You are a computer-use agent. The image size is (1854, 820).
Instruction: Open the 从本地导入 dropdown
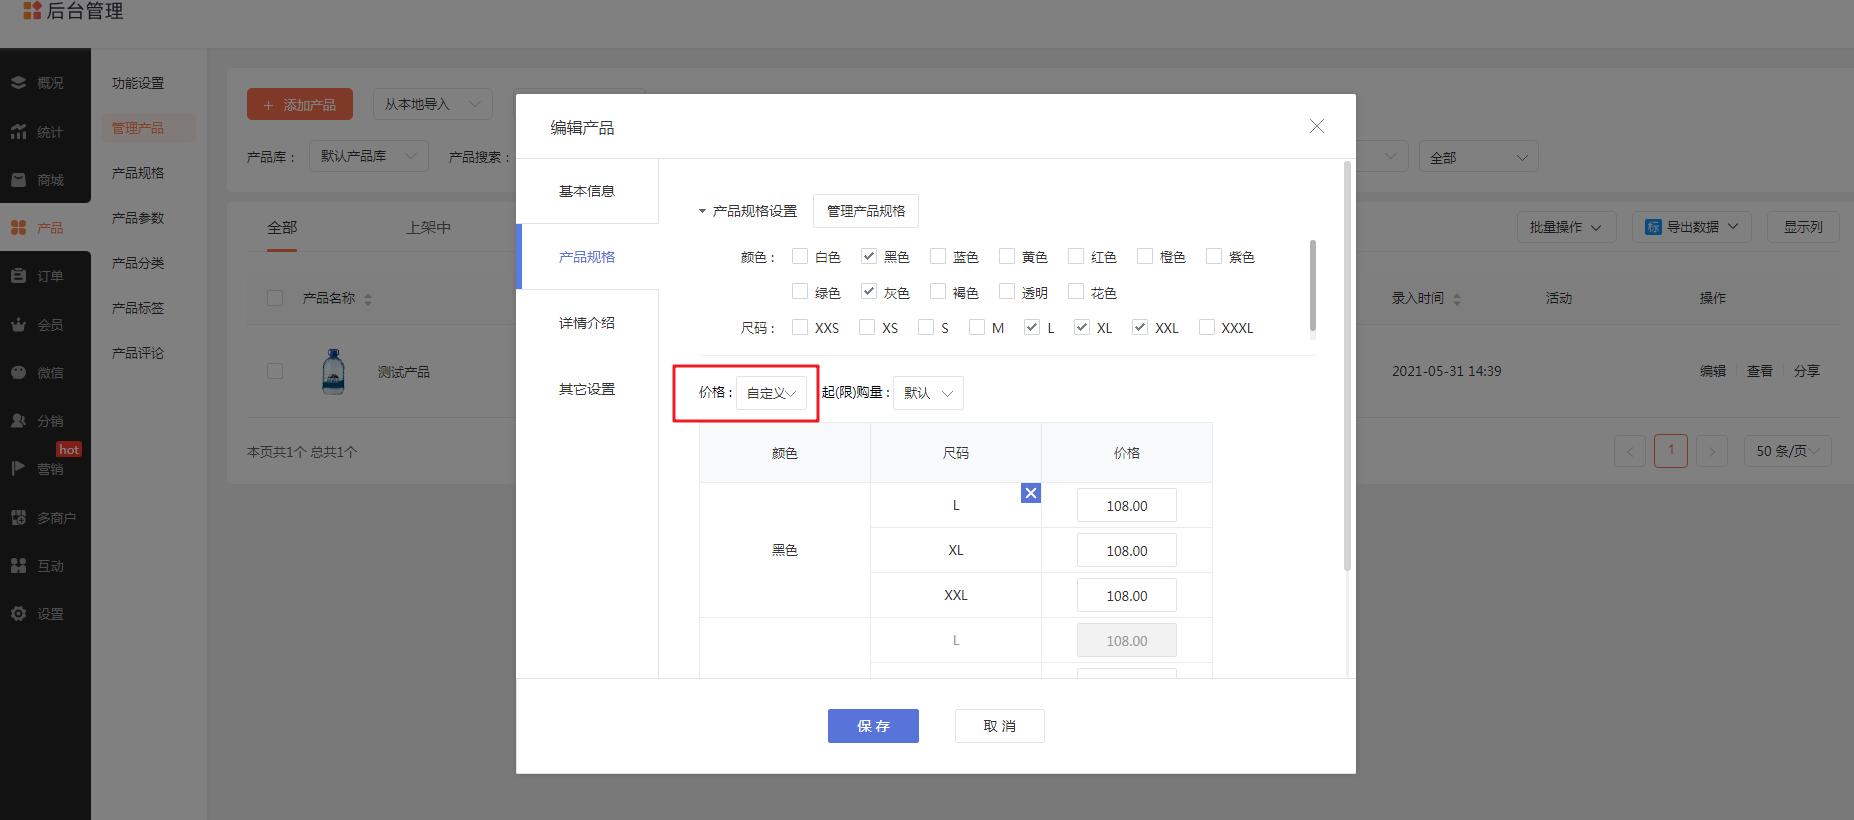[432, 104]
